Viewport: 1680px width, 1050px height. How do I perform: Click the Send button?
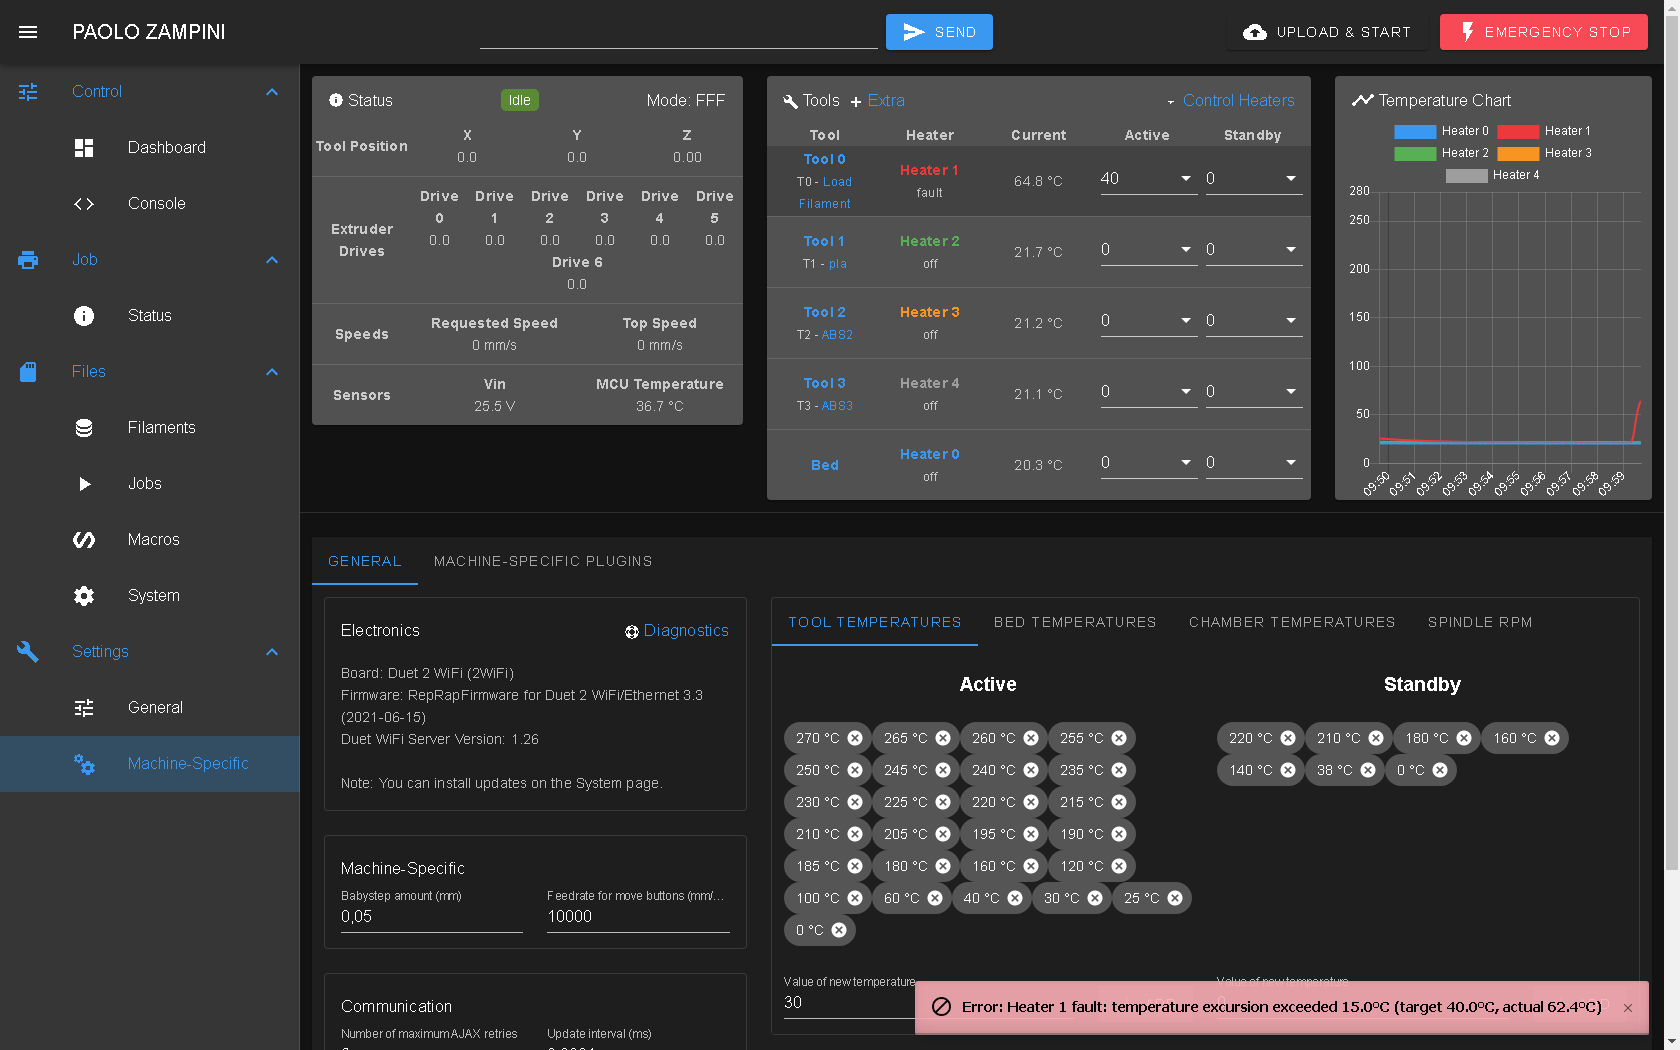(939, 32)
